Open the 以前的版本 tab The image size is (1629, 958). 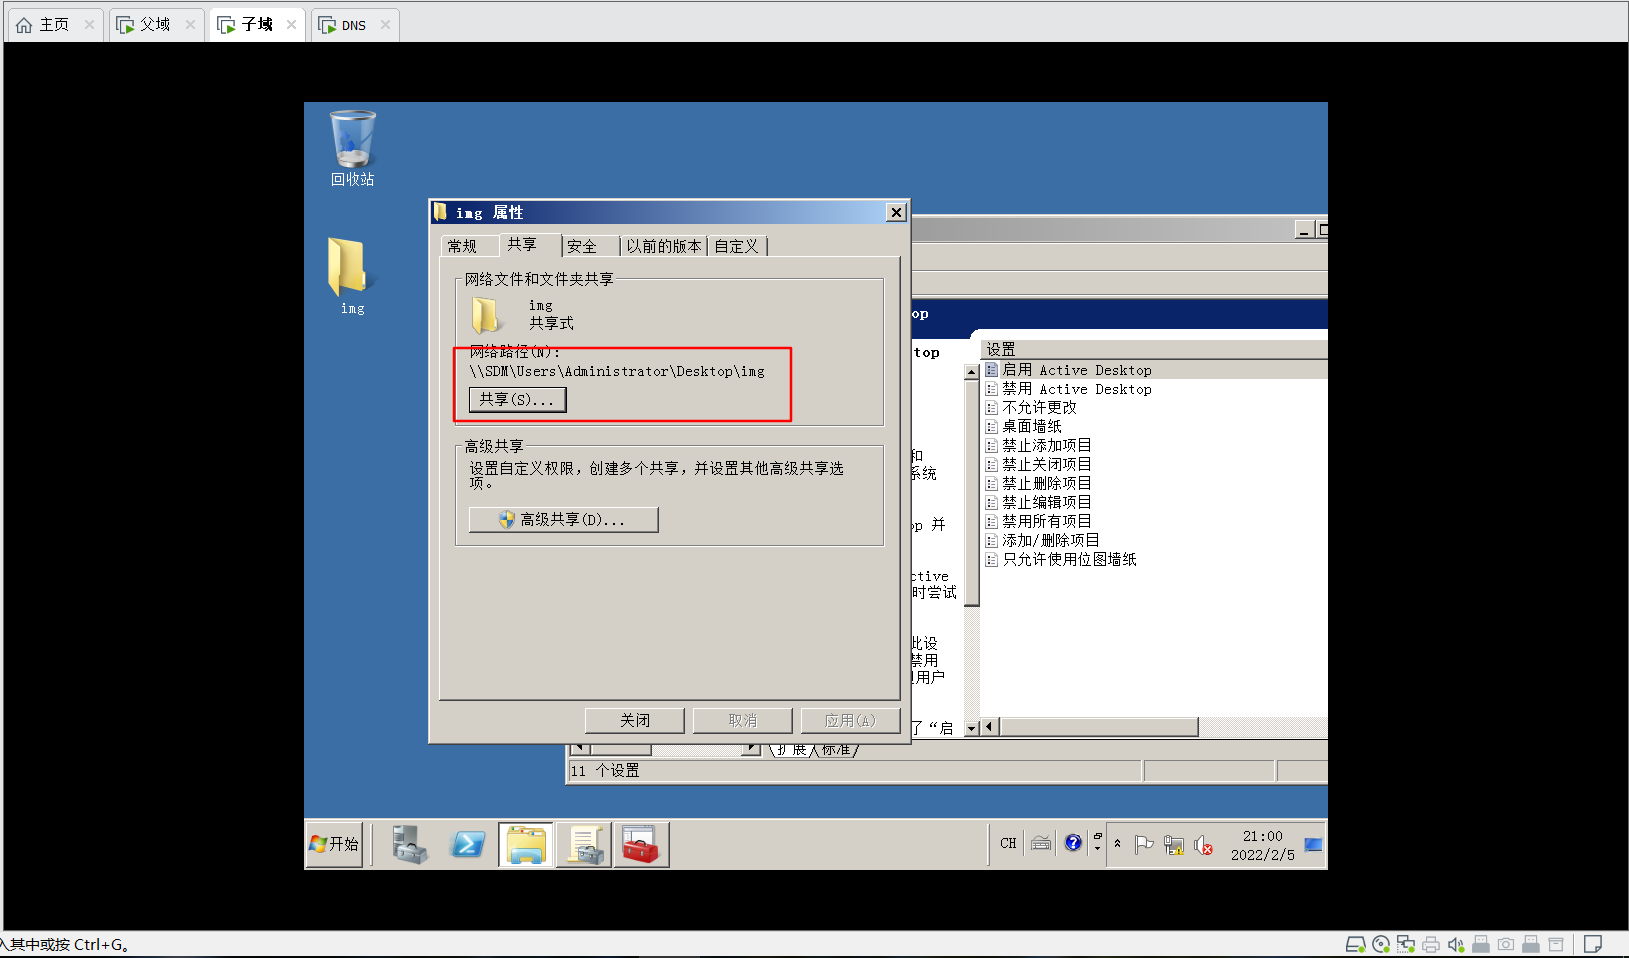pos(663,247)
